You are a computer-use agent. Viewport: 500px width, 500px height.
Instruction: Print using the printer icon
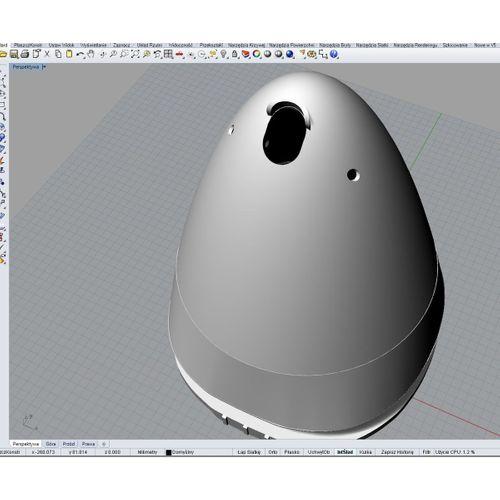click(25, 54)
